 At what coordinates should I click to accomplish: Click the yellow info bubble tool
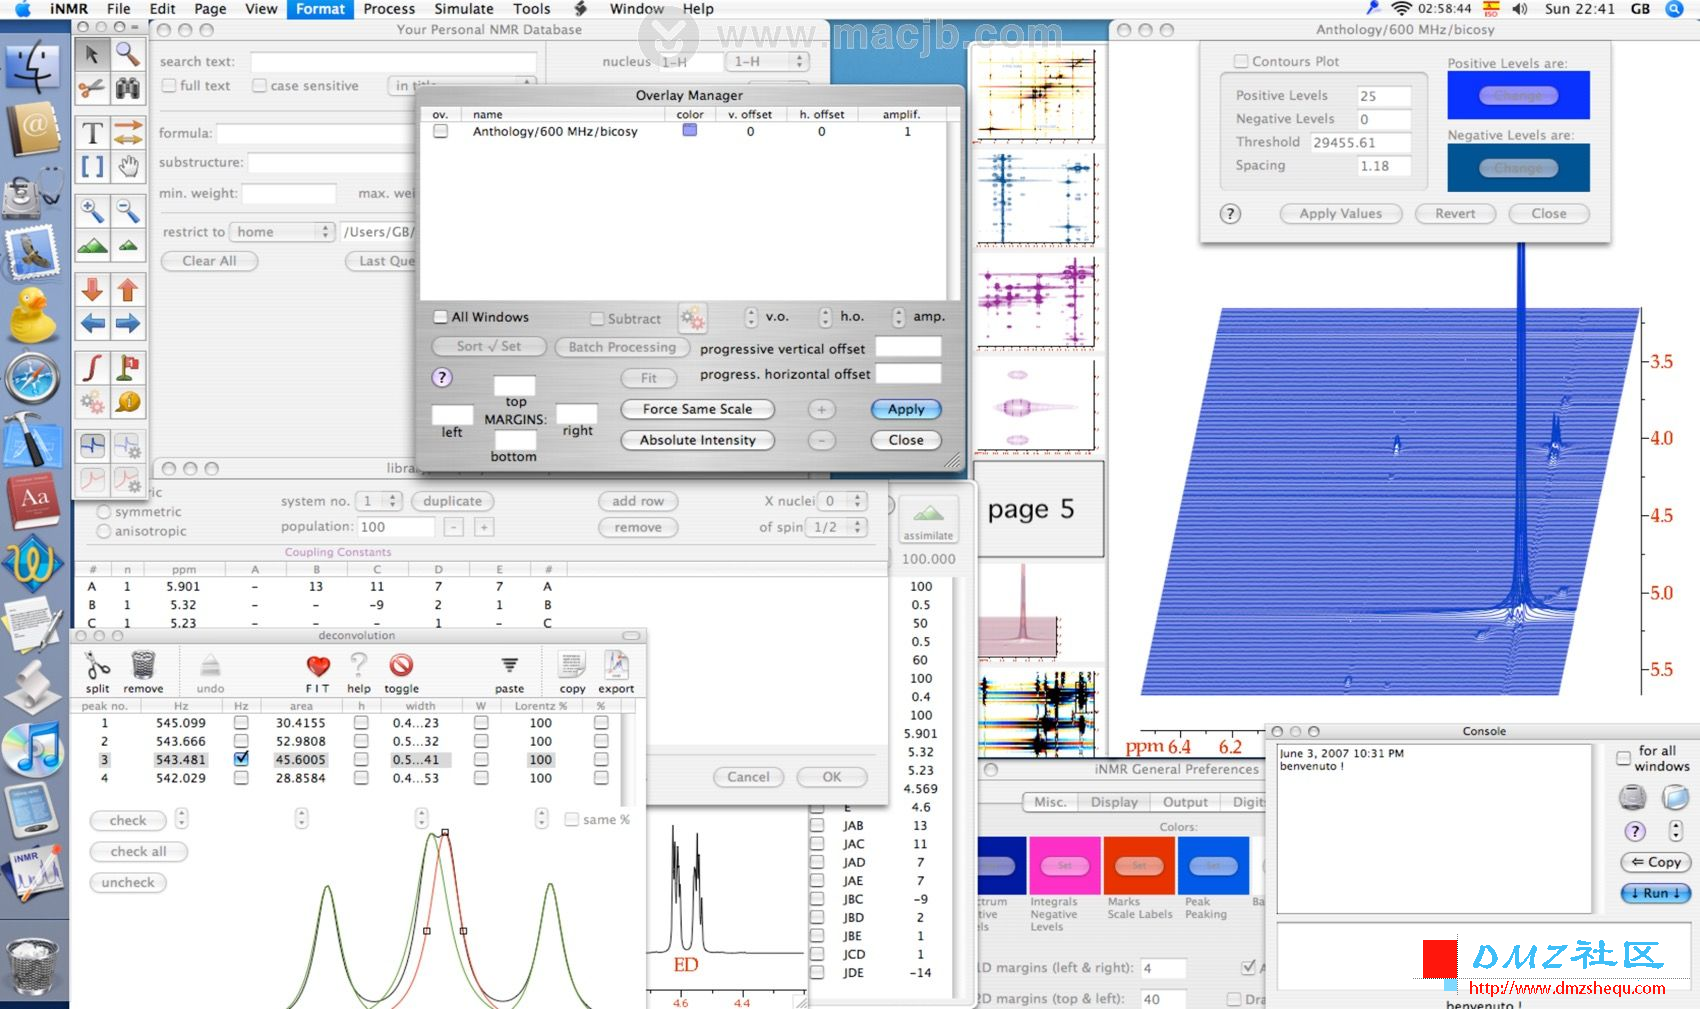(128, 402)
